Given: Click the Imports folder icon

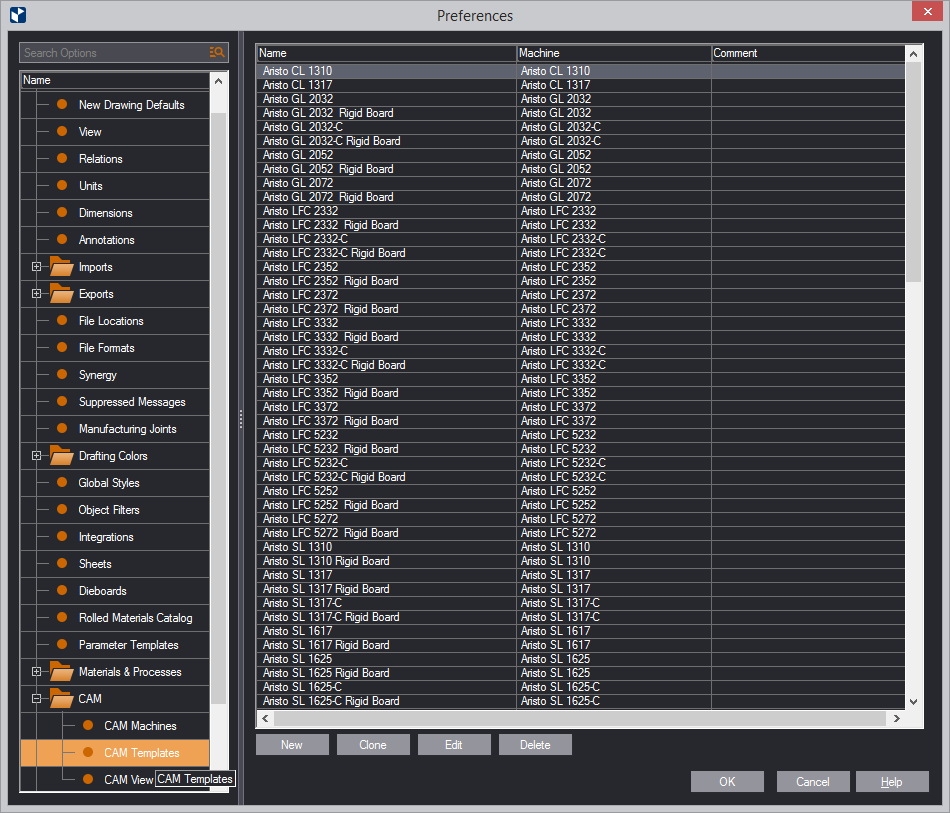Looking at the screenshot, I should pos(61,267).
